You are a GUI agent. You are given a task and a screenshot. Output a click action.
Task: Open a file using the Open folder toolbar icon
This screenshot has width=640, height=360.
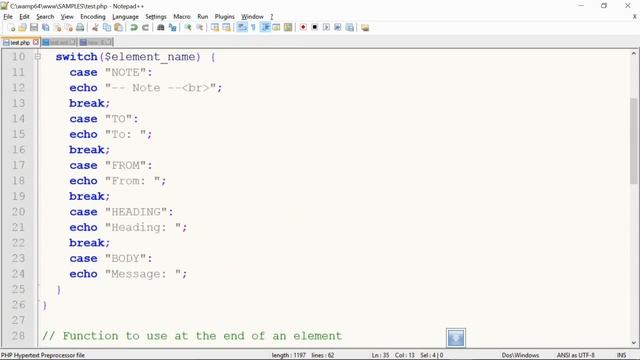(22, 27)
